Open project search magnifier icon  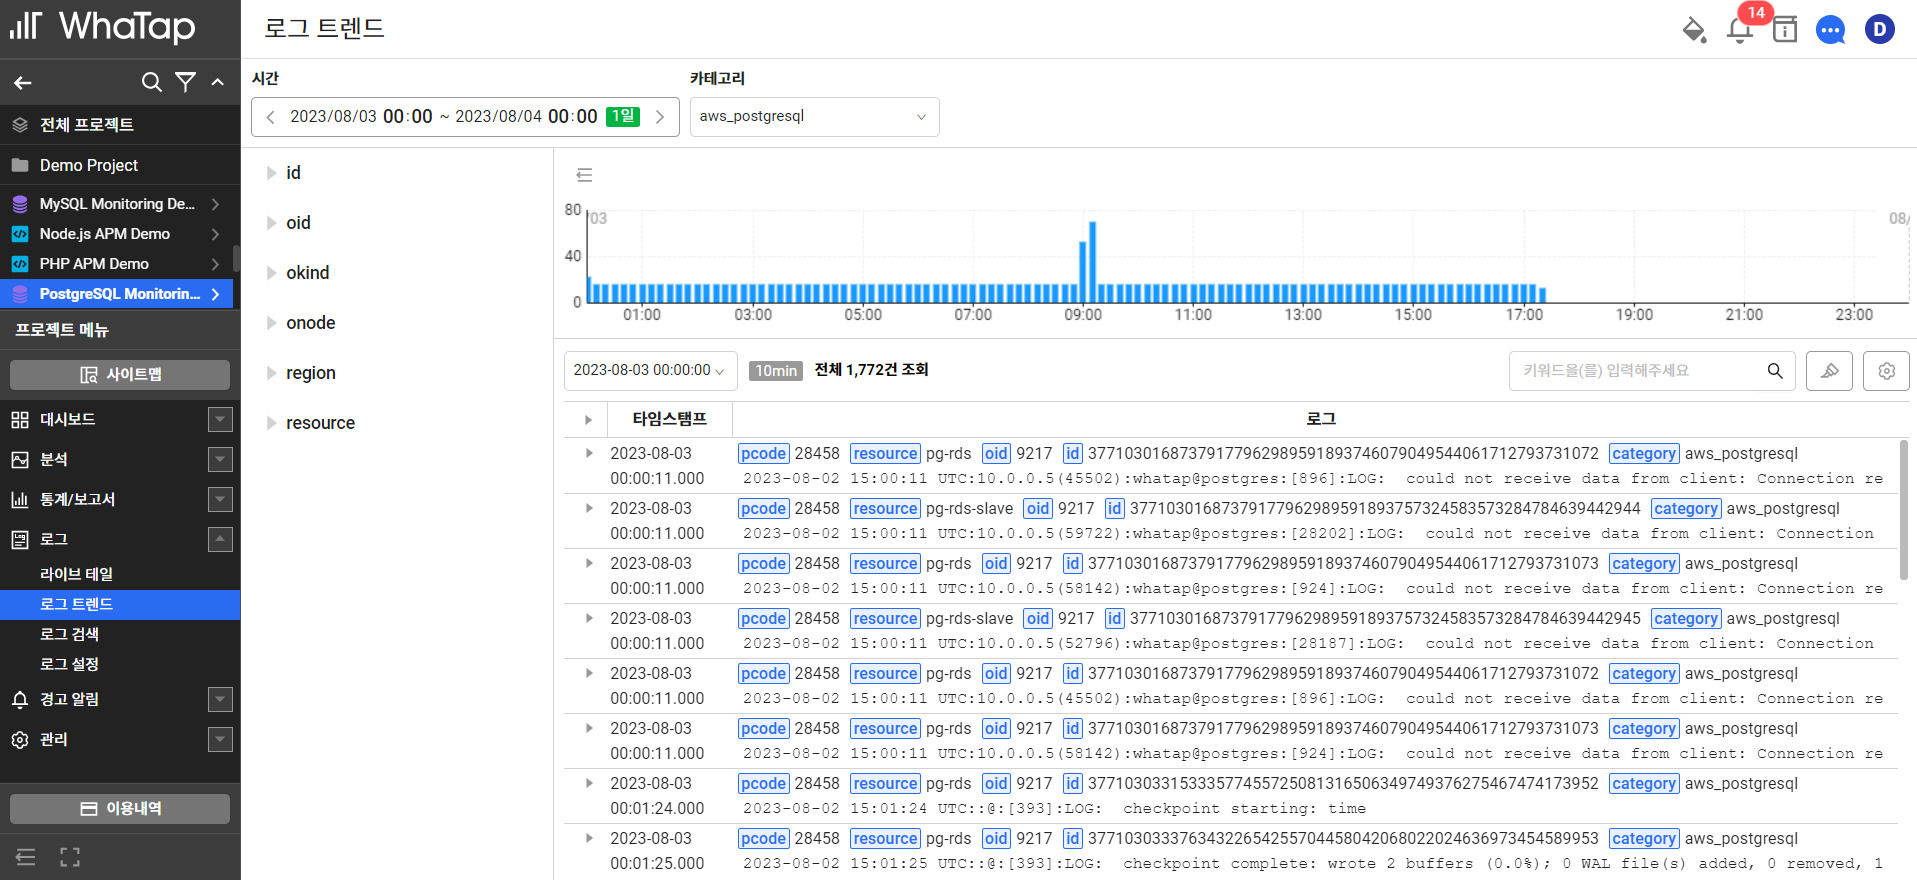click(x=151, y=82)
